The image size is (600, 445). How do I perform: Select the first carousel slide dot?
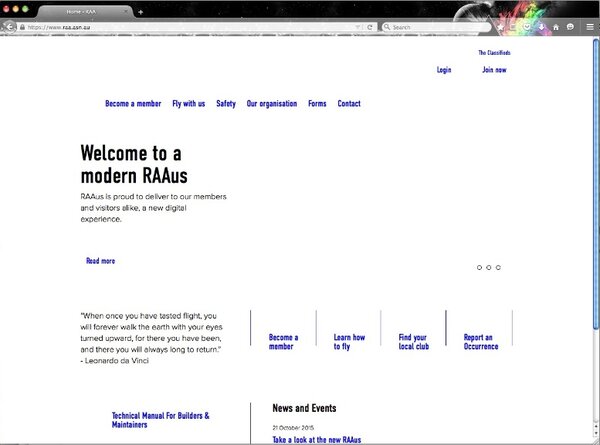(480, 268)
